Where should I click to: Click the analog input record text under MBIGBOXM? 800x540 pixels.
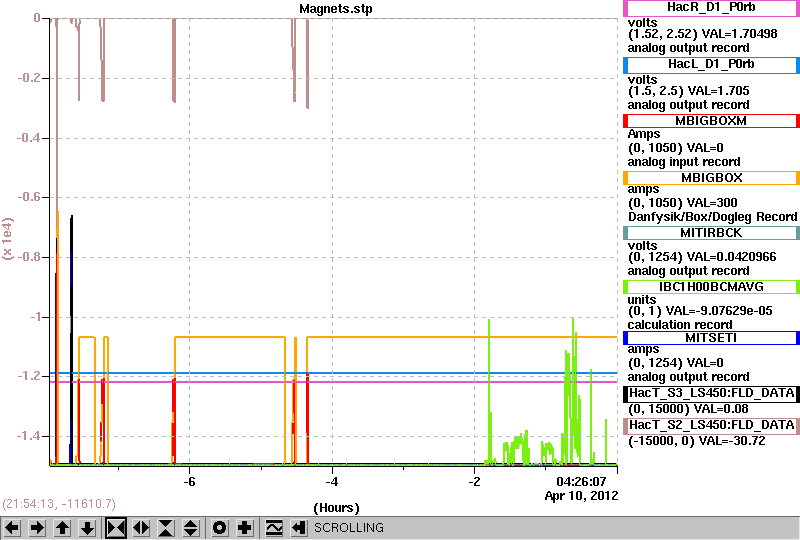click(x=684, y=162)
